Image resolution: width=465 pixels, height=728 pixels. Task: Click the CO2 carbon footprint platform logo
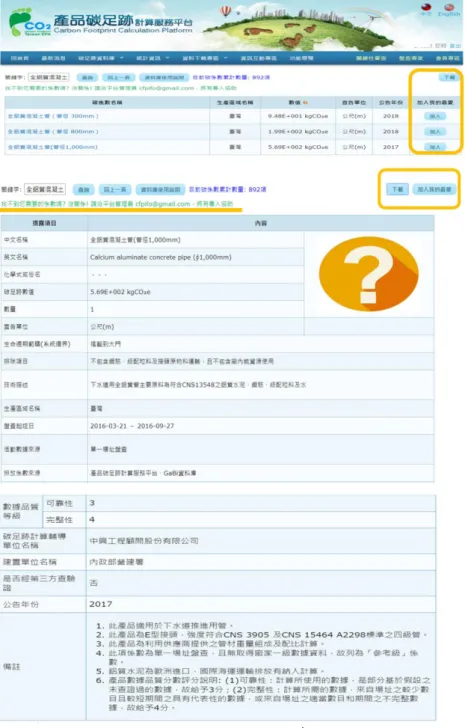(30, 22)
